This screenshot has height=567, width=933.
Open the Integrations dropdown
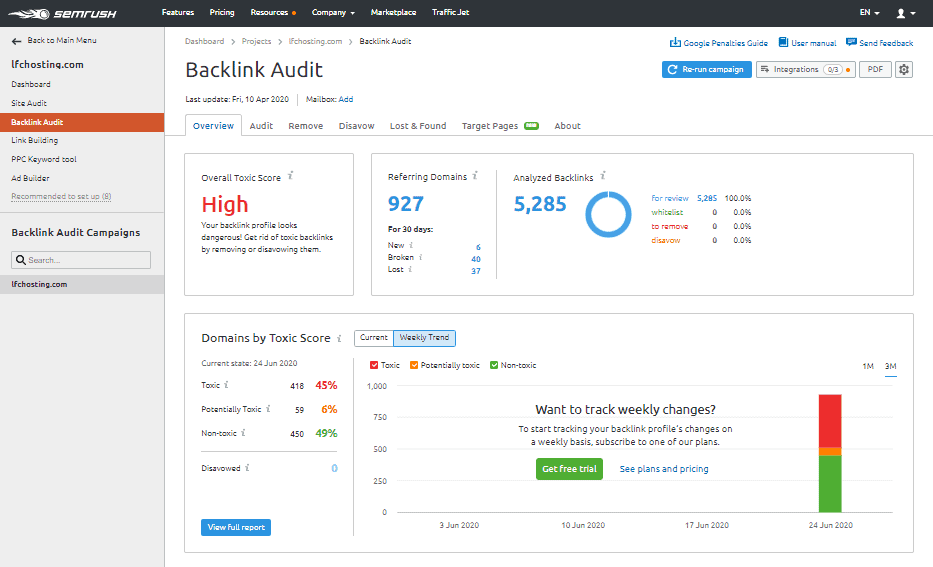pyautogui.click(x=806, y=70)
